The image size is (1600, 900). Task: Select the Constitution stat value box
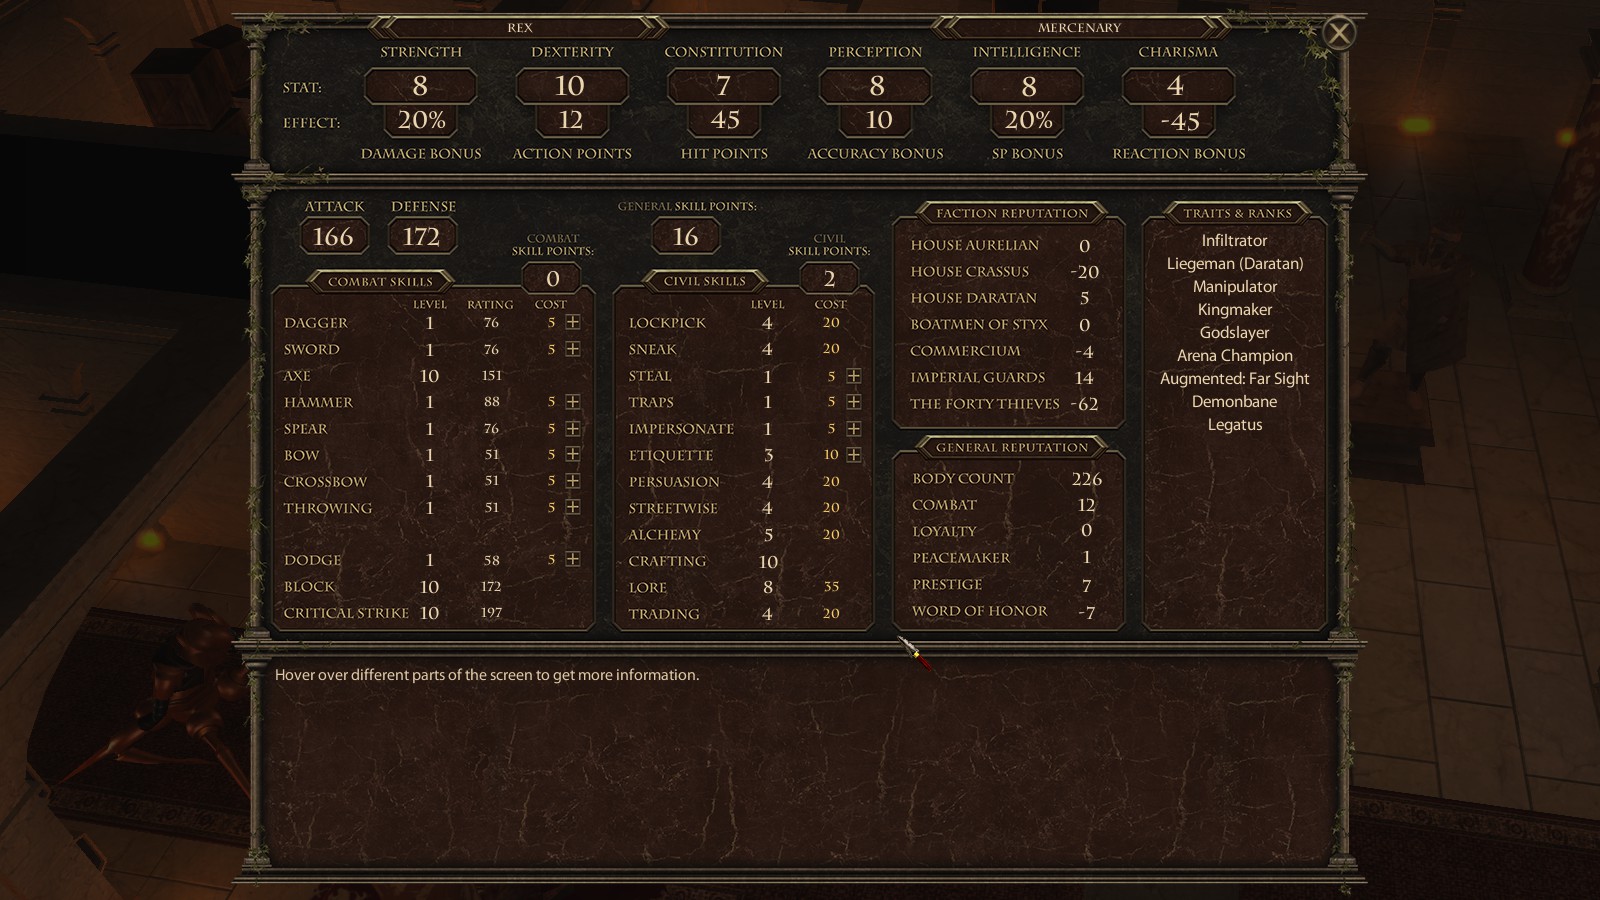point(723,86)
